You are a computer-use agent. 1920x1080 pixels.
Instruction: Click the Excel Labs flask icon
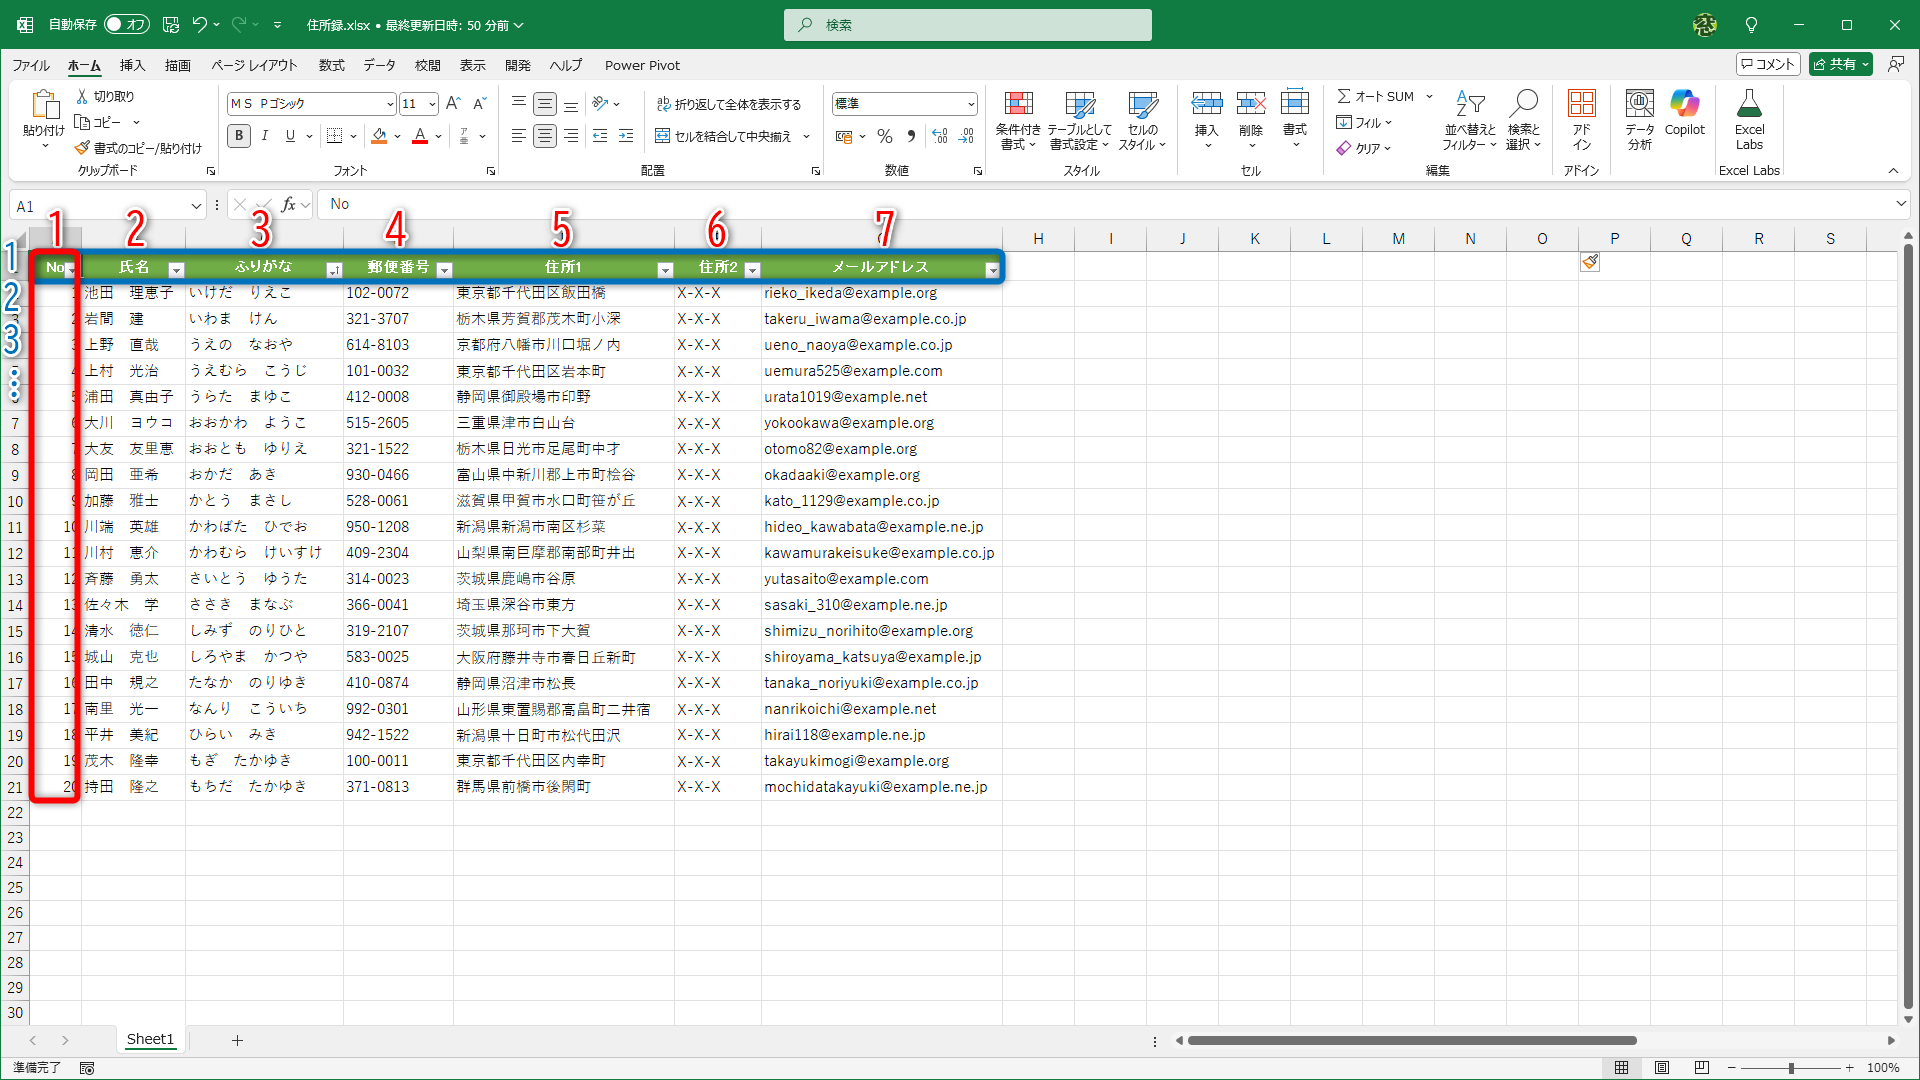(x=1749, y=105)
